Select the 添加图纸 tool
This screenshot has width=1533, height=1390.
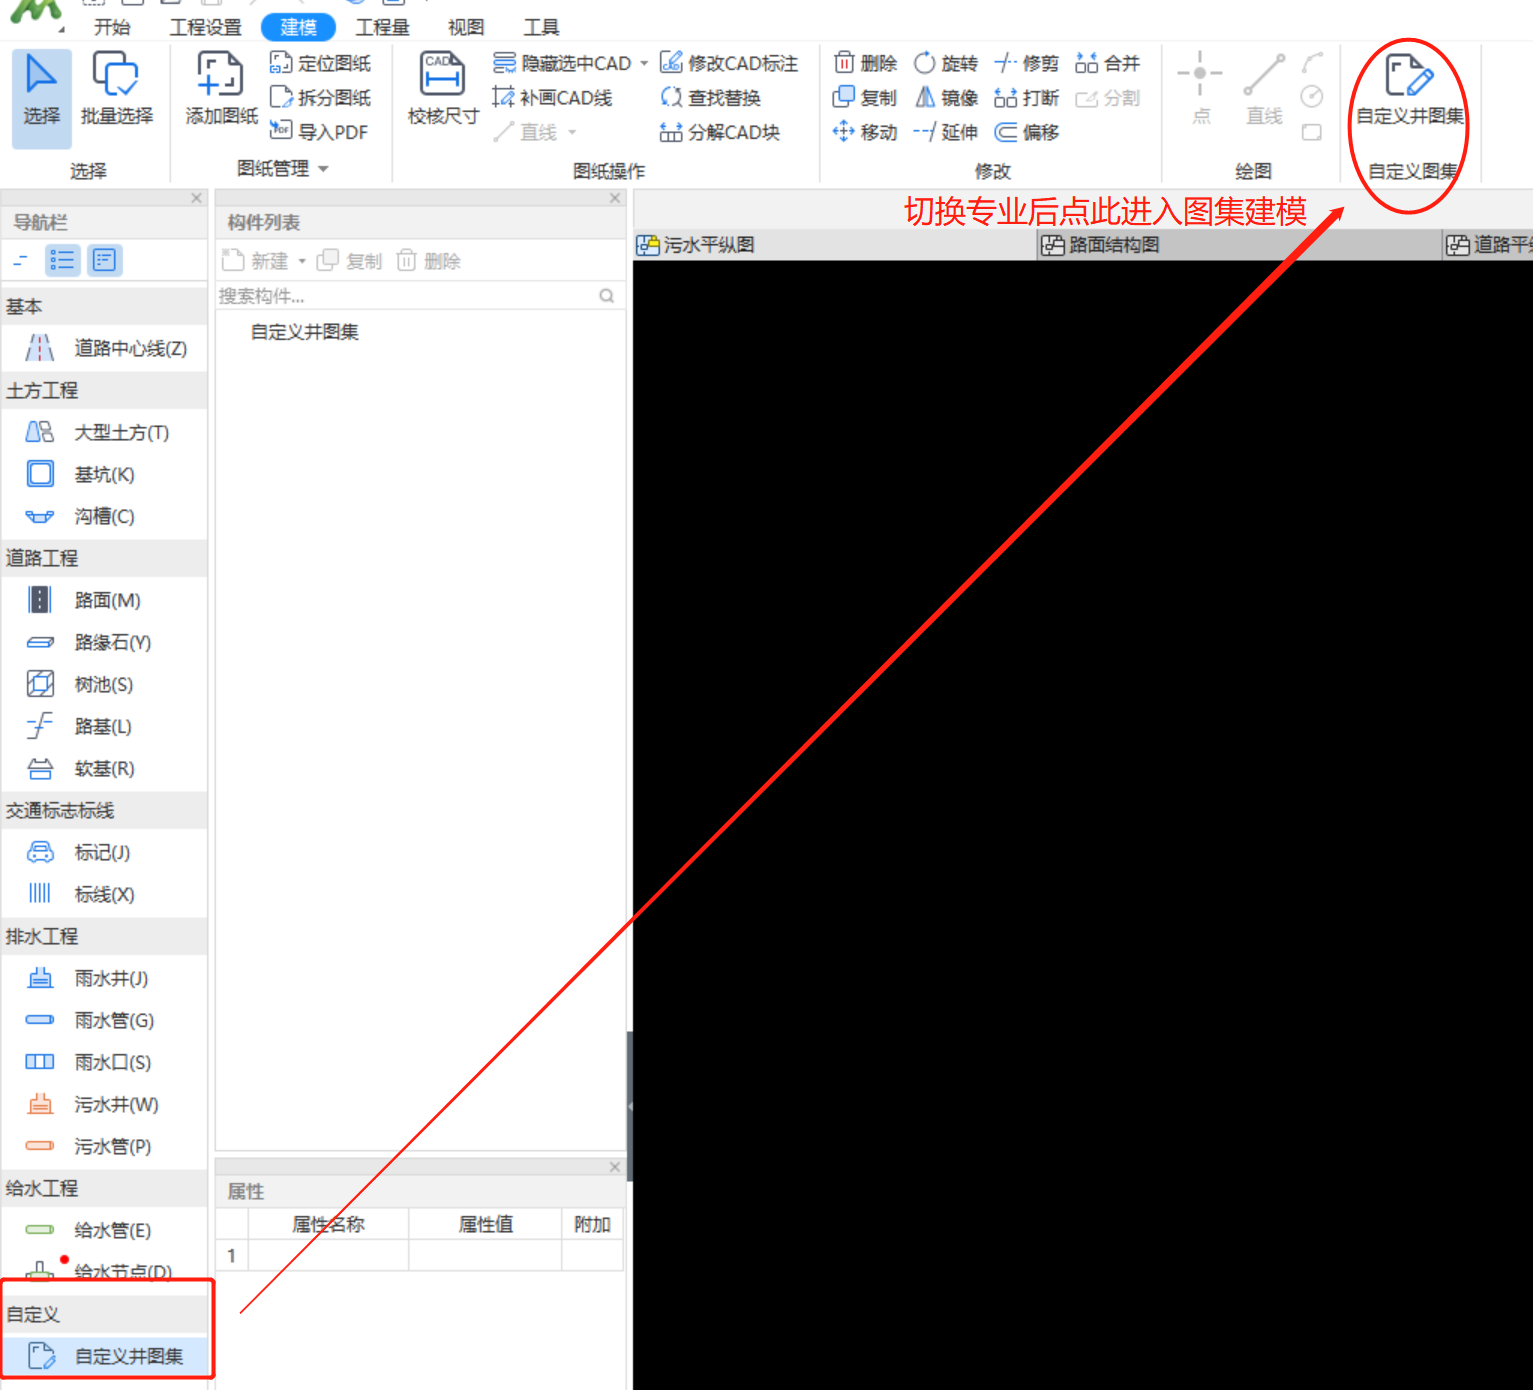click(x=221, y=88)
